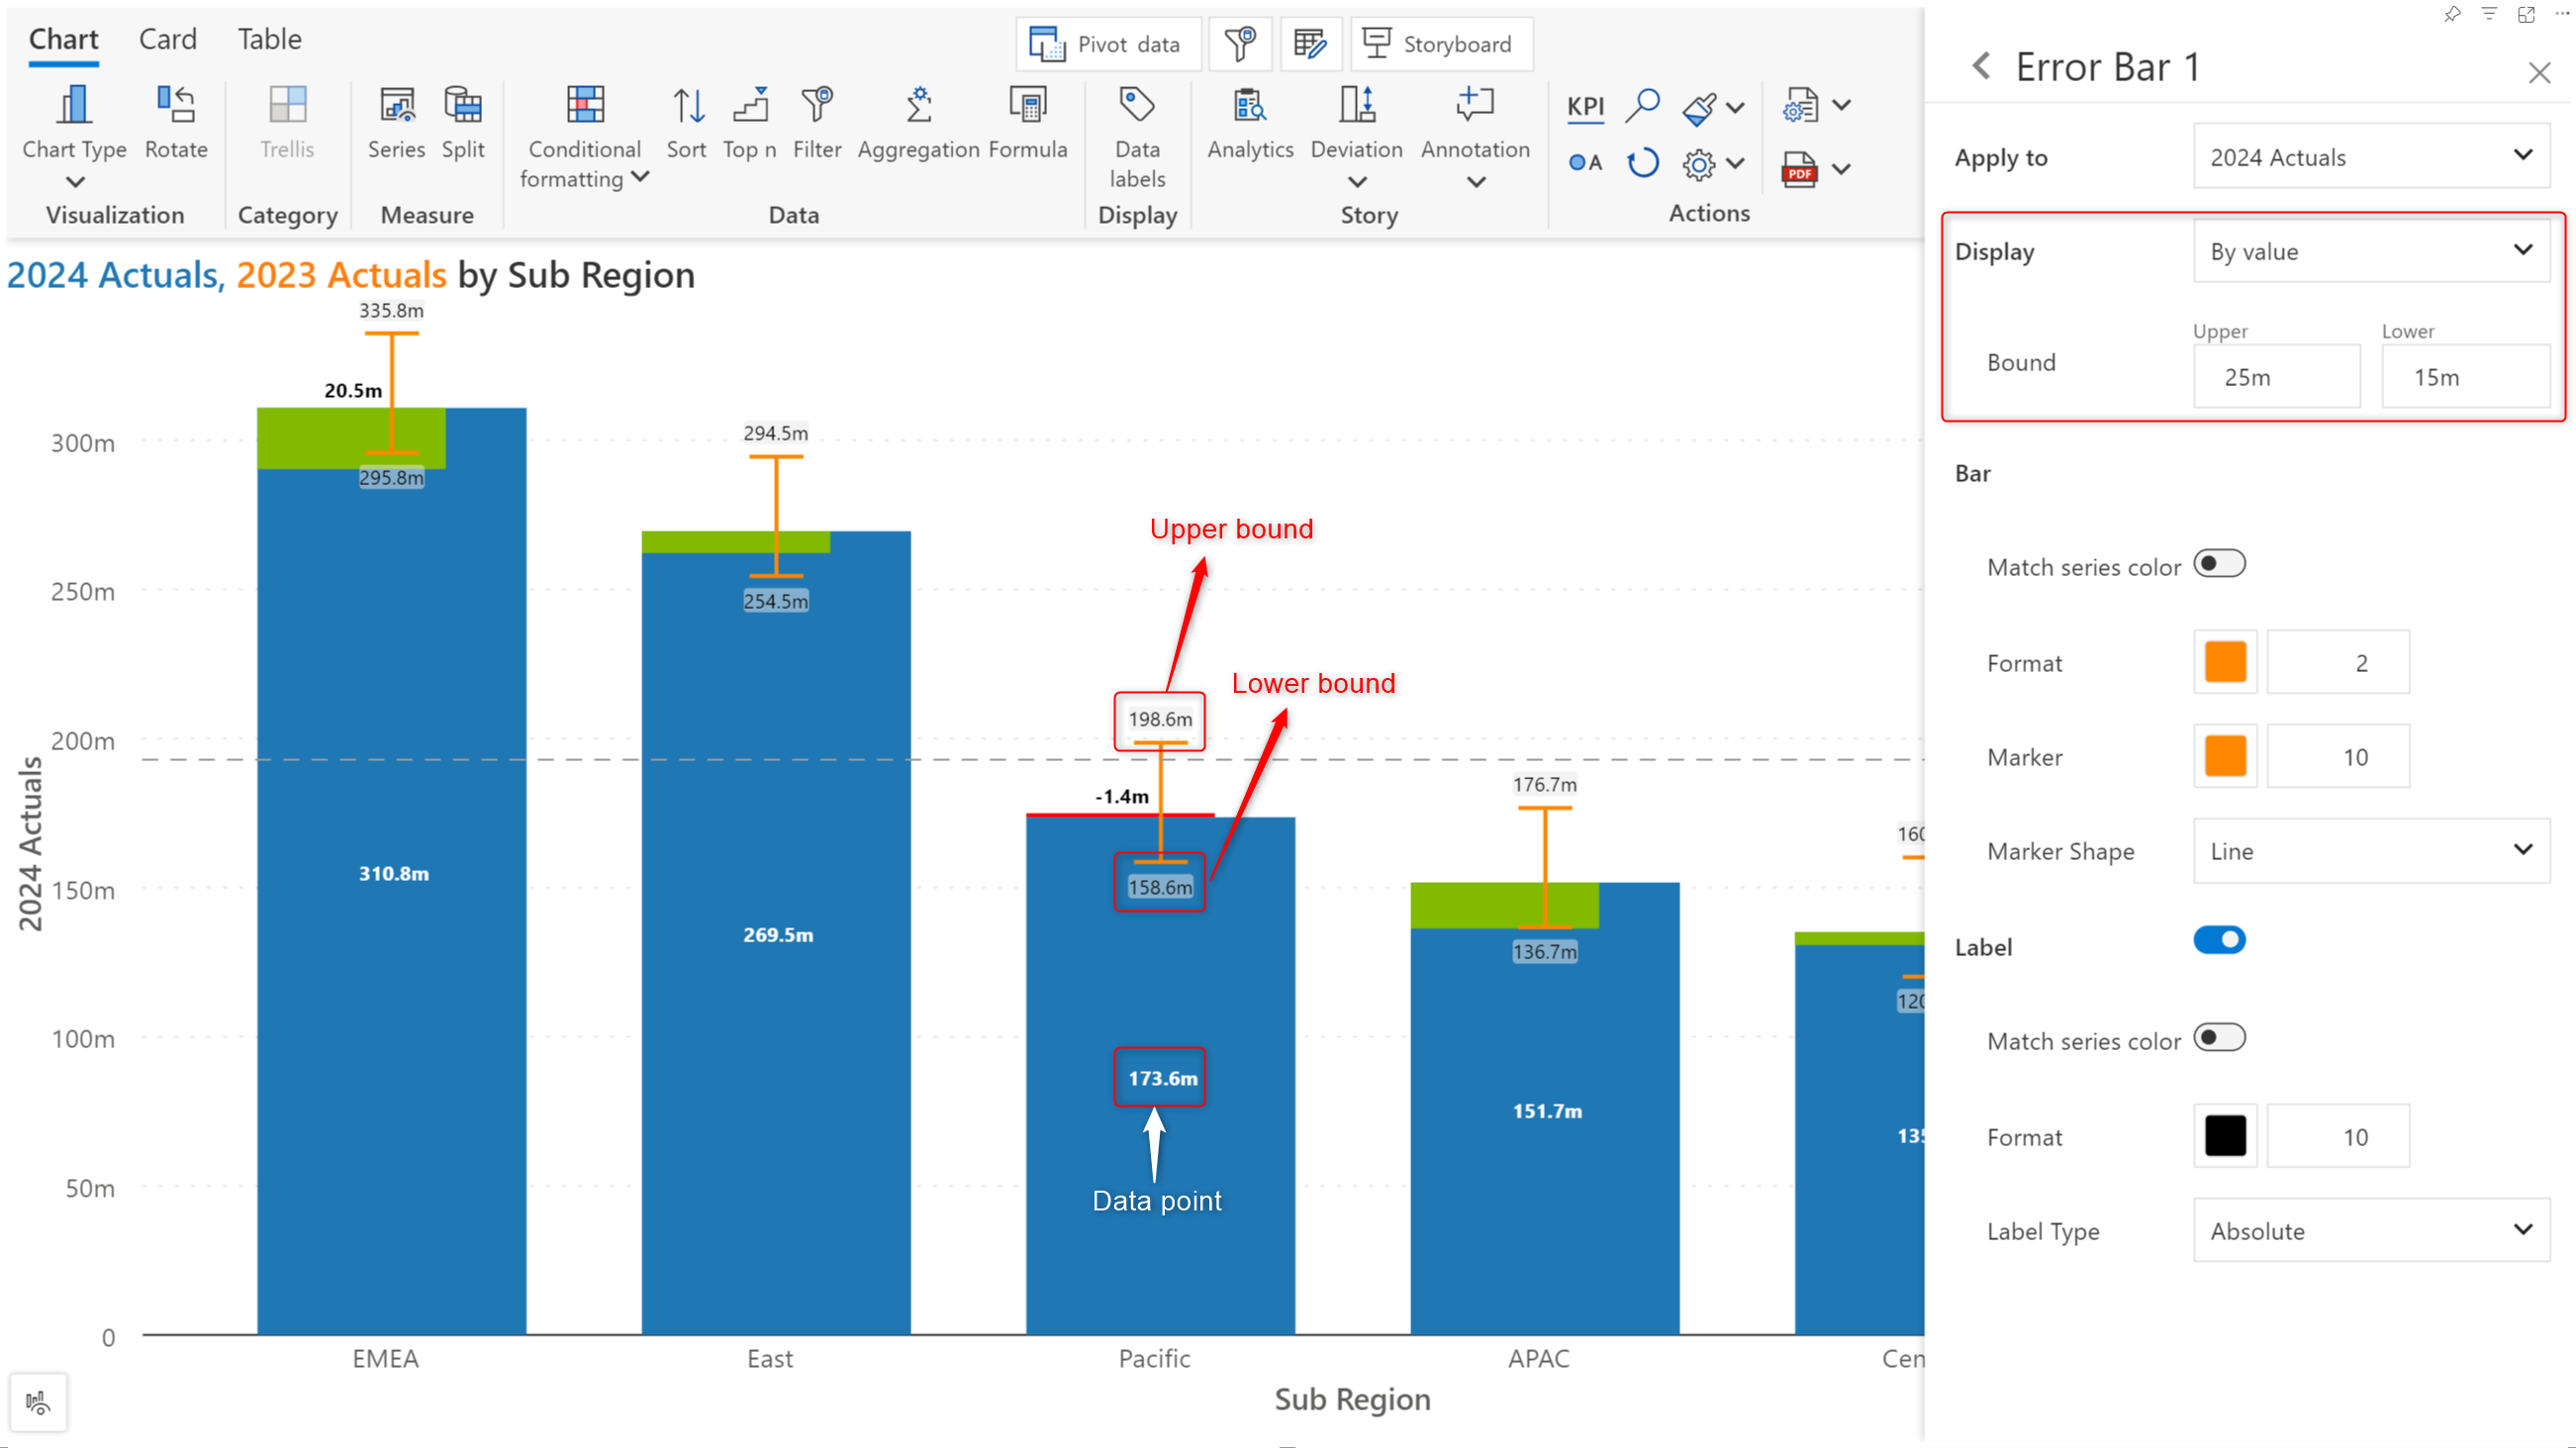The height and width of the screenshot is (1448, 2576).
Task: Pin the visual using pin icon
Action: tap(2452, 14)
